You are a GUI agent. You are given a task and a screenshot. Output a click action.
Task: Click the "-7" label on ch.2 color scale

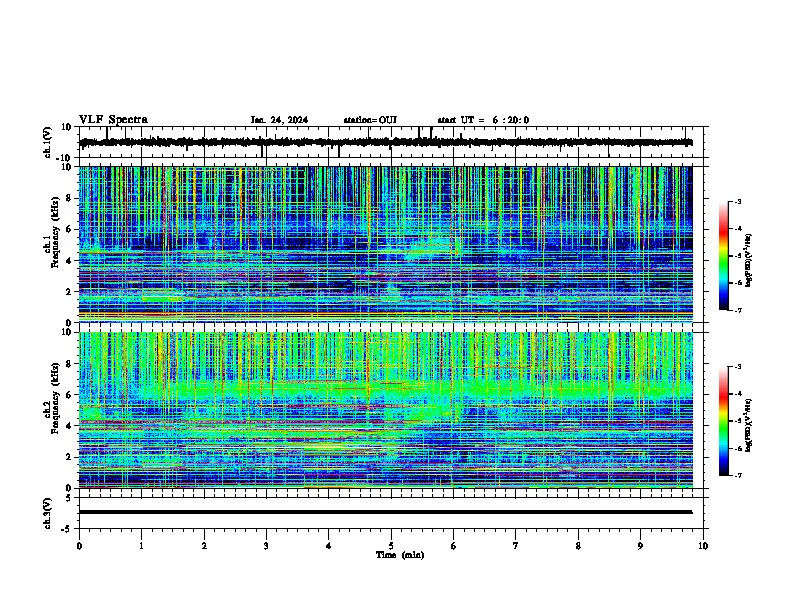click(x=737, y=476)
